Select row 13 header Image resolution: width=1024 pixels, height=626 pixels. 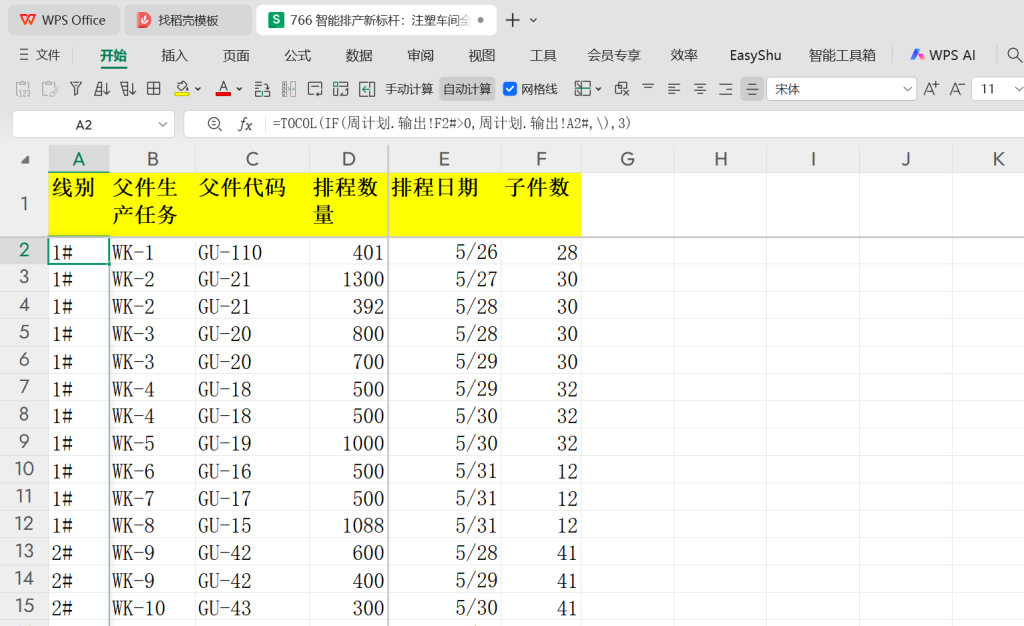coord(24,552)
